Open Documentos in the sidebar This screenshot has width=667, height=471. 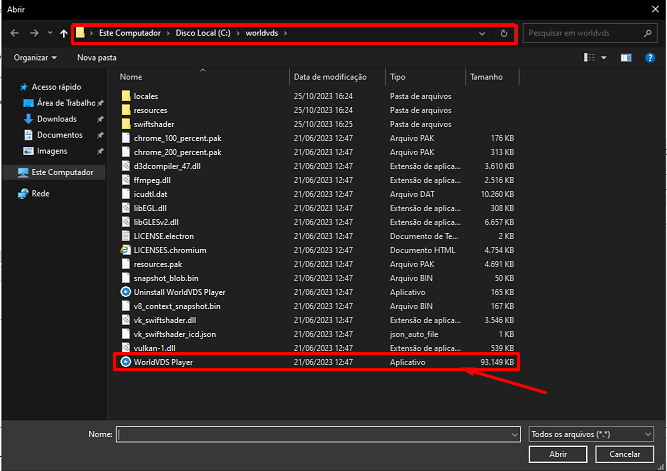click(x=60, y=135)
